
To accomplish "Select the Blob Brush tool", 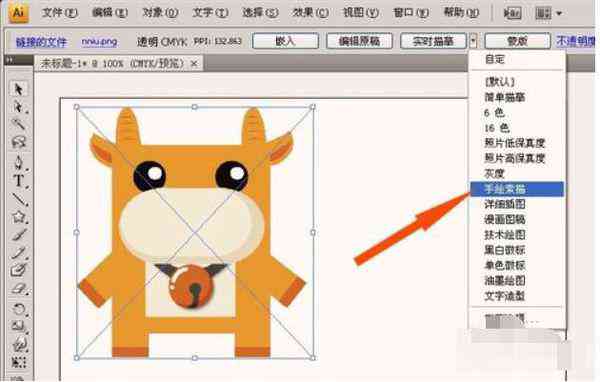I will click(x=18, y=270).
